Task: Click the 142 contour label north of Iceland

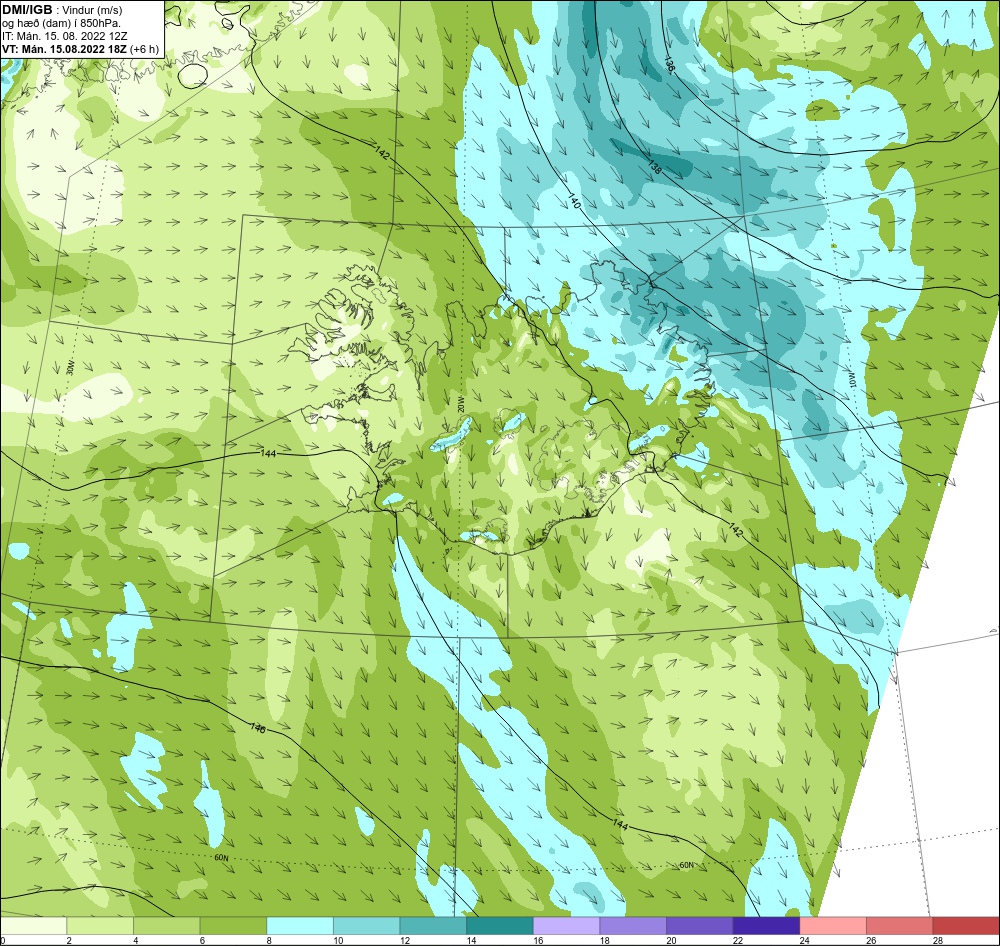Action: pos(381,153)
